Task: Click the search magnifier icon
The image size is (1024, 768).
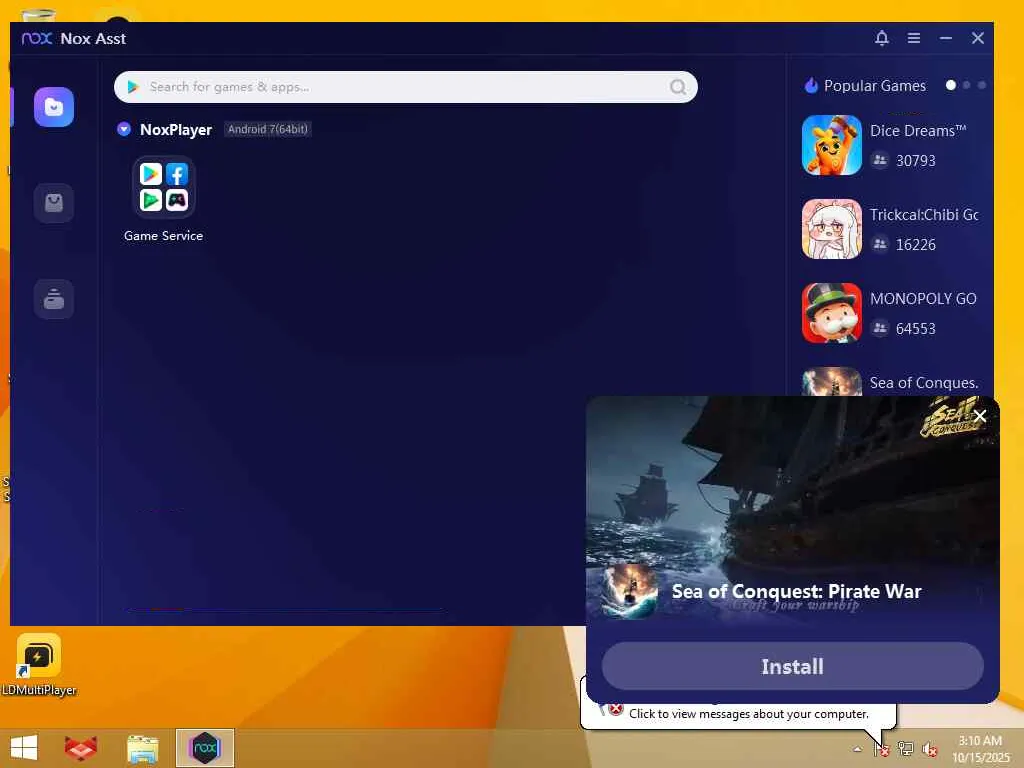Action: [678, 87]
